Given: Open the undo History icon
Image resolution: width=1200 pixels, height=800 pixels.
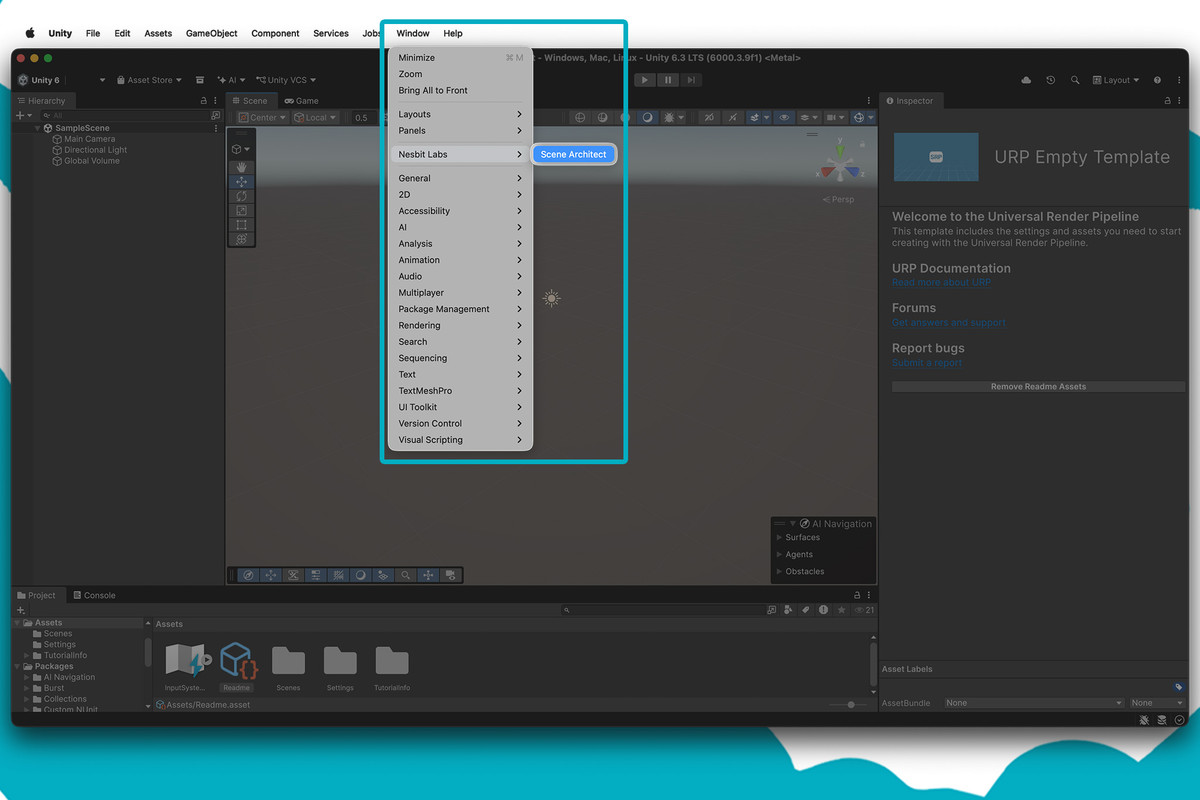Looking at the screenshot, I should [x=1050, y=80].
